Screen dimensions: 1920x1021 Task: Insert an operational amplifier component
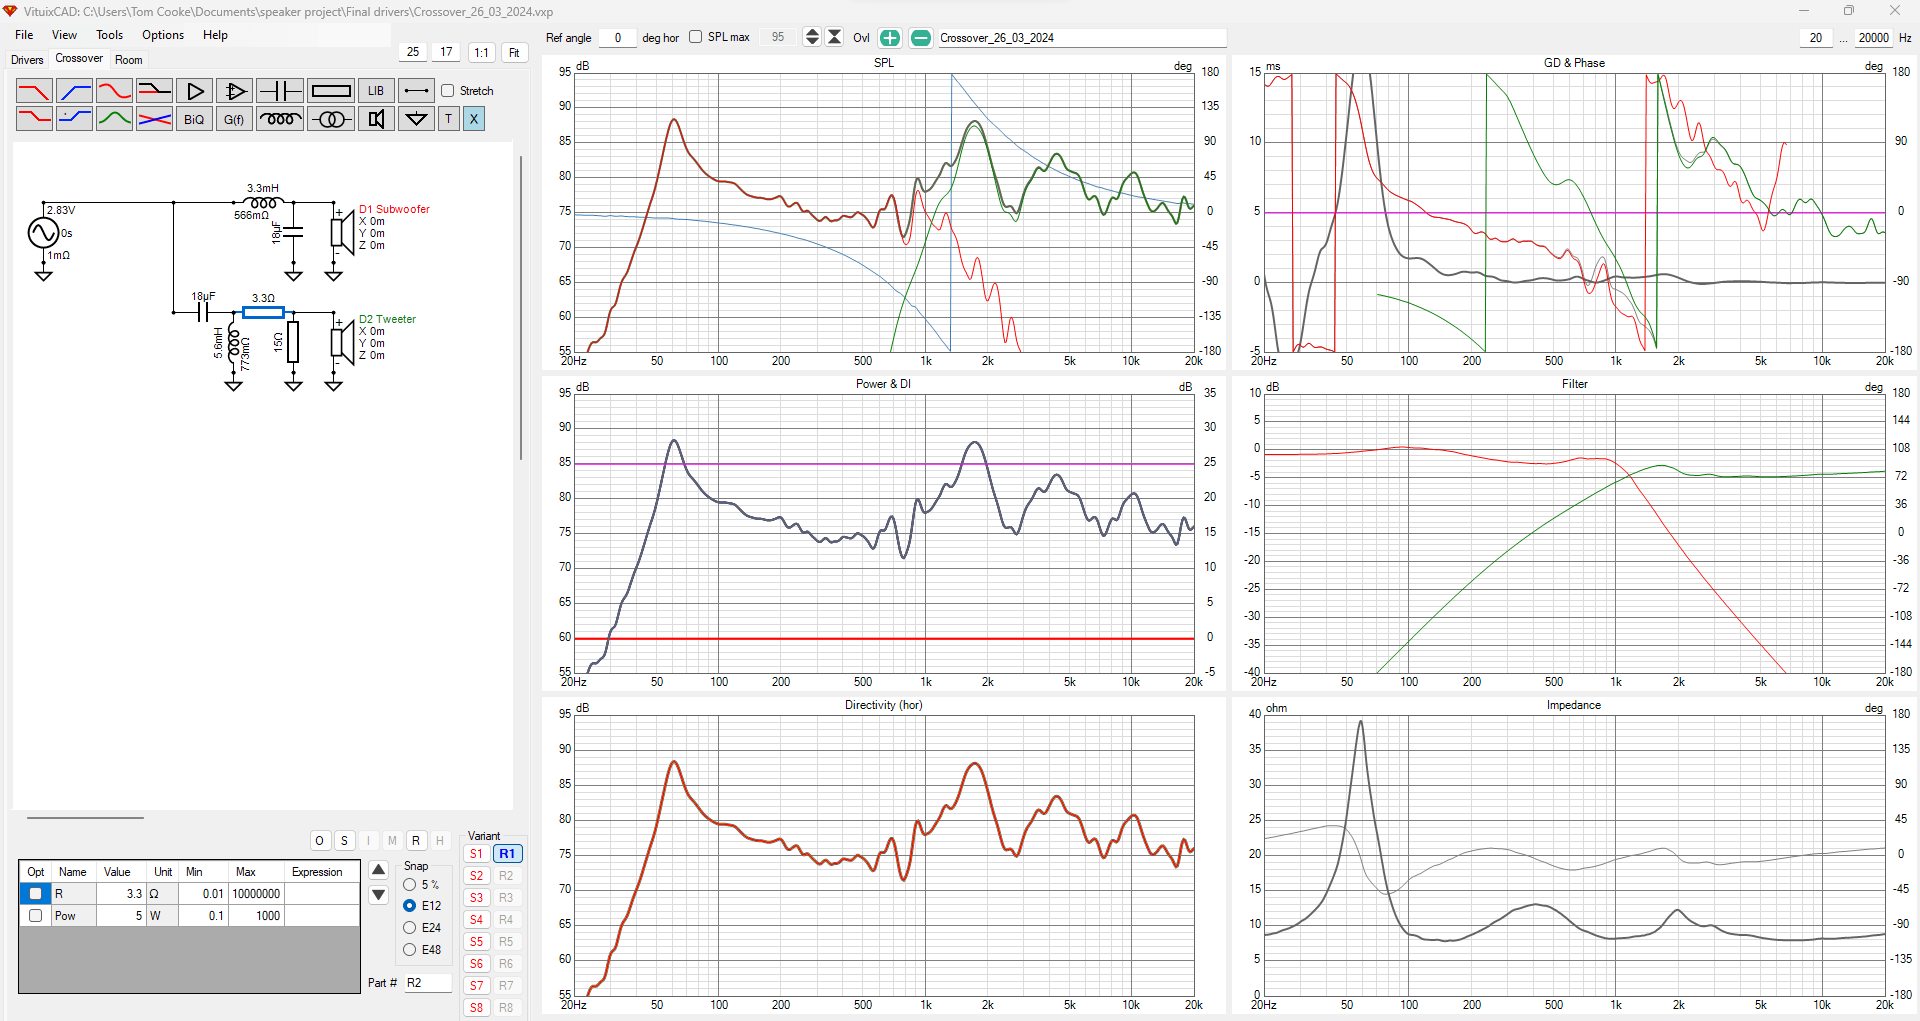pos(234,91)
